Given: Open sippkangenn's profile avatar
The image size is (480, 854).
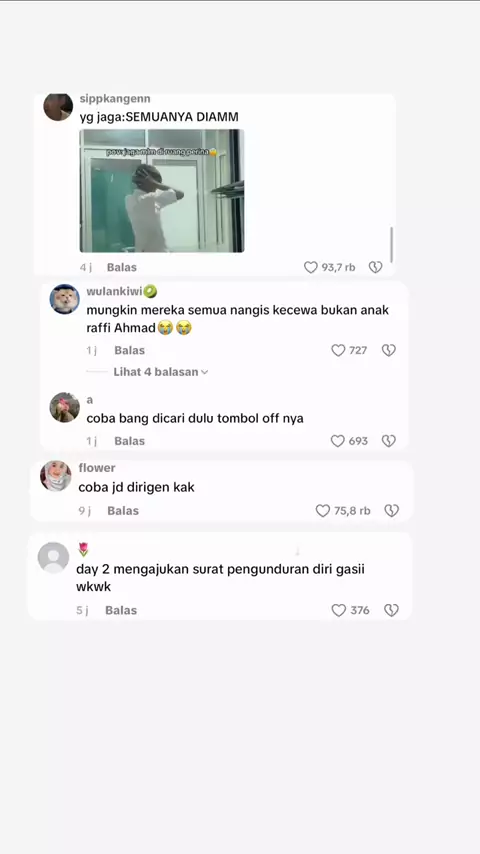Looking at the screenshot, I should click(58, 106).
